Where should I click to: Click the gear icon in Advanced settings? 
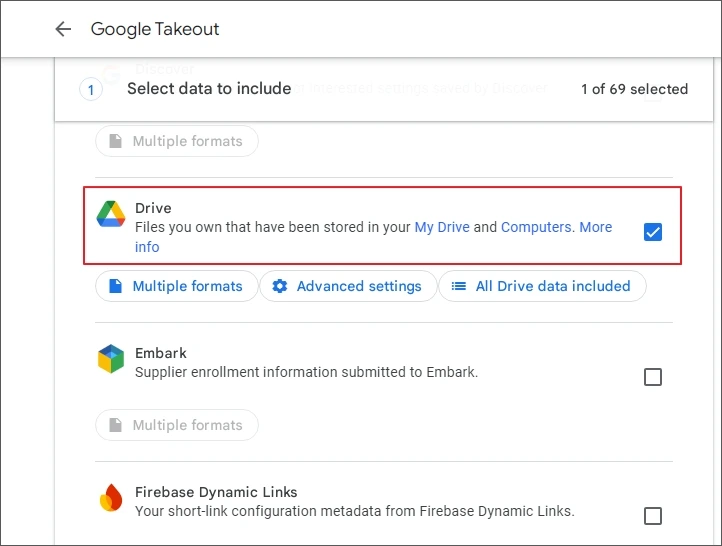click(280, 286)
